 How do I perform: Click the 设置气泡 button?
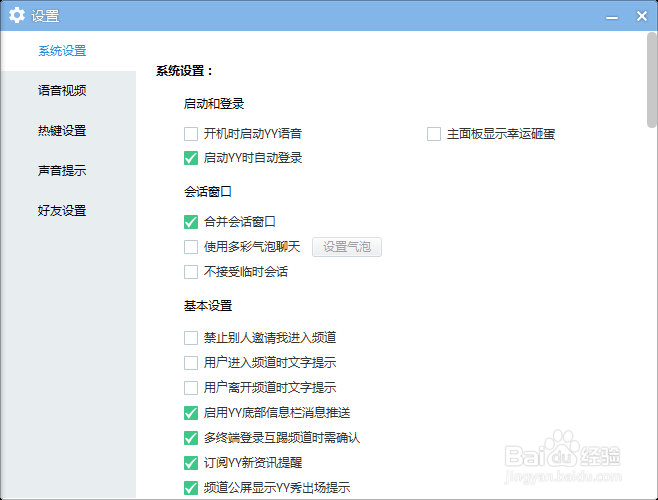tap(347, 247)
